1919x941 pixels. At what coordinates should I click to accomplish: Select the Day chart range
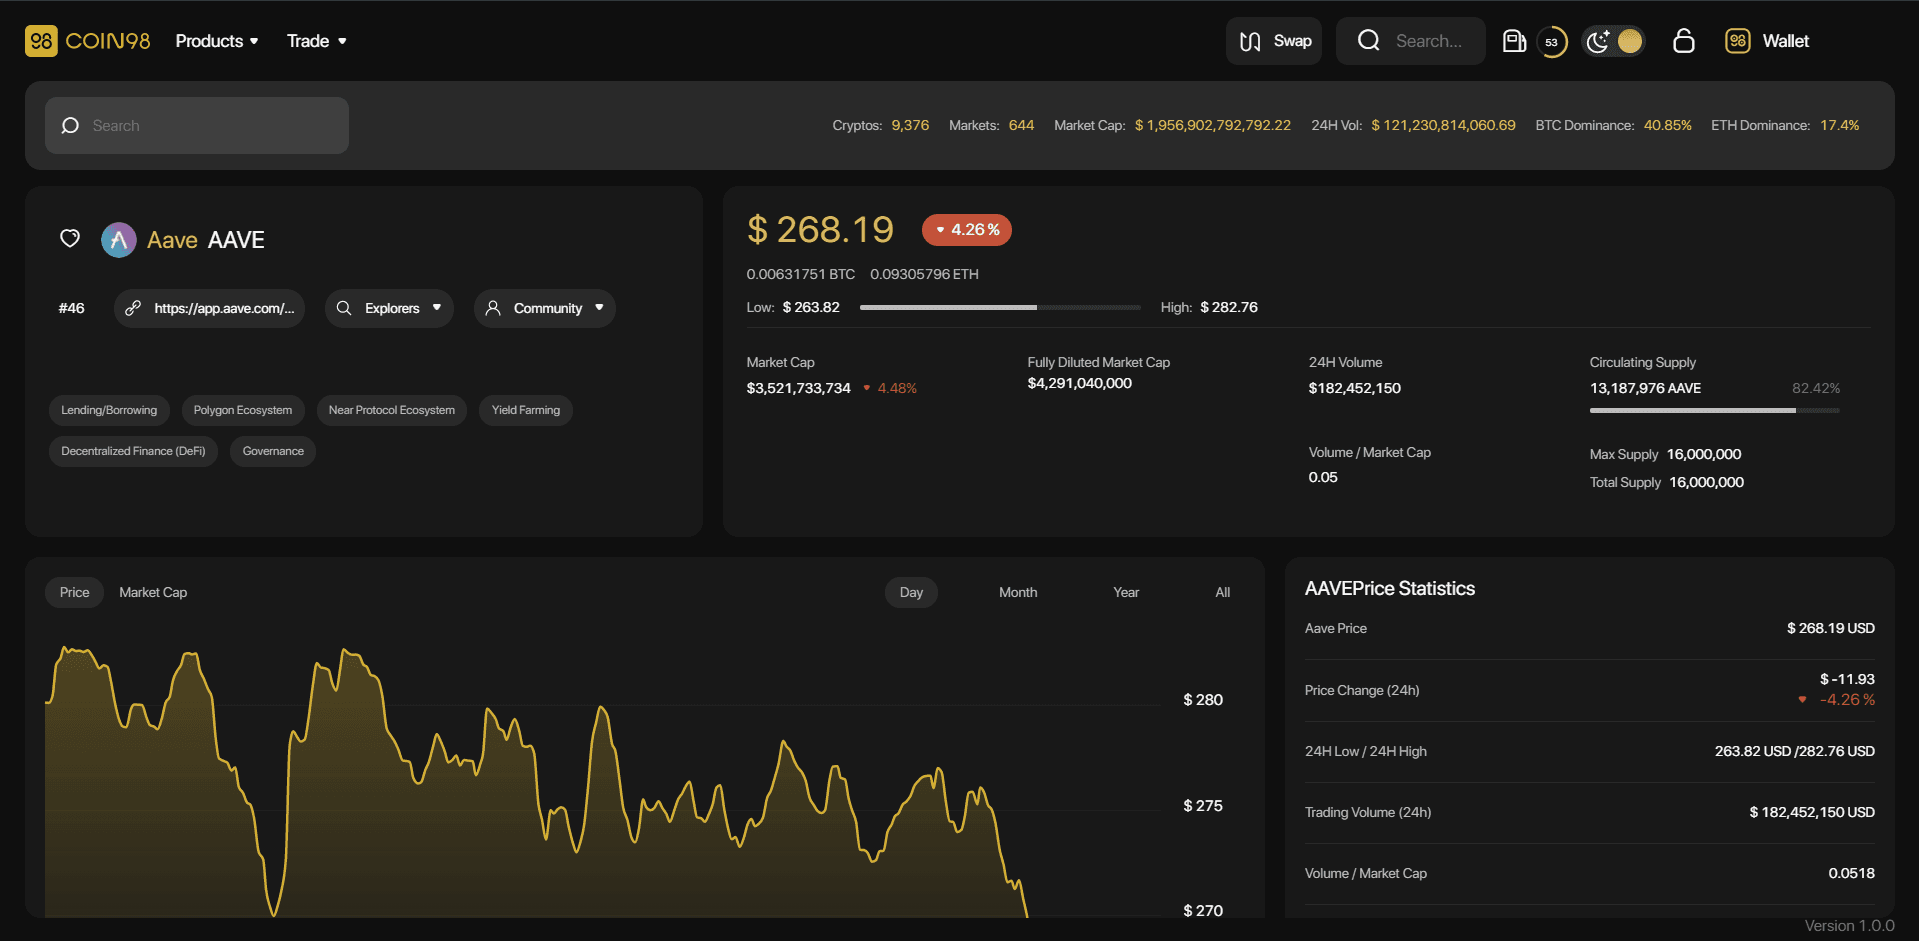point(911,592)
